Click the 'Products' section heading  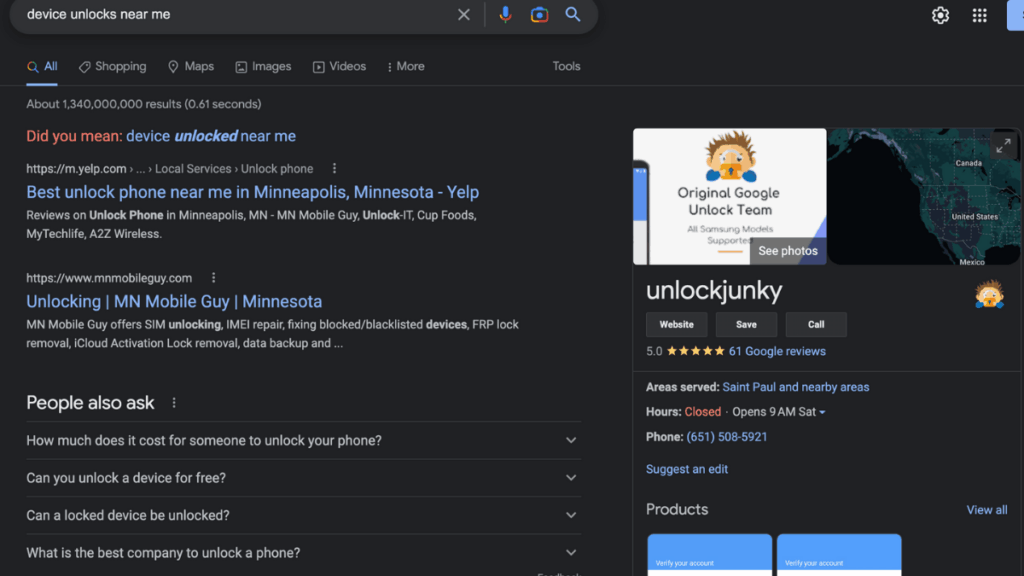point(677,509)
